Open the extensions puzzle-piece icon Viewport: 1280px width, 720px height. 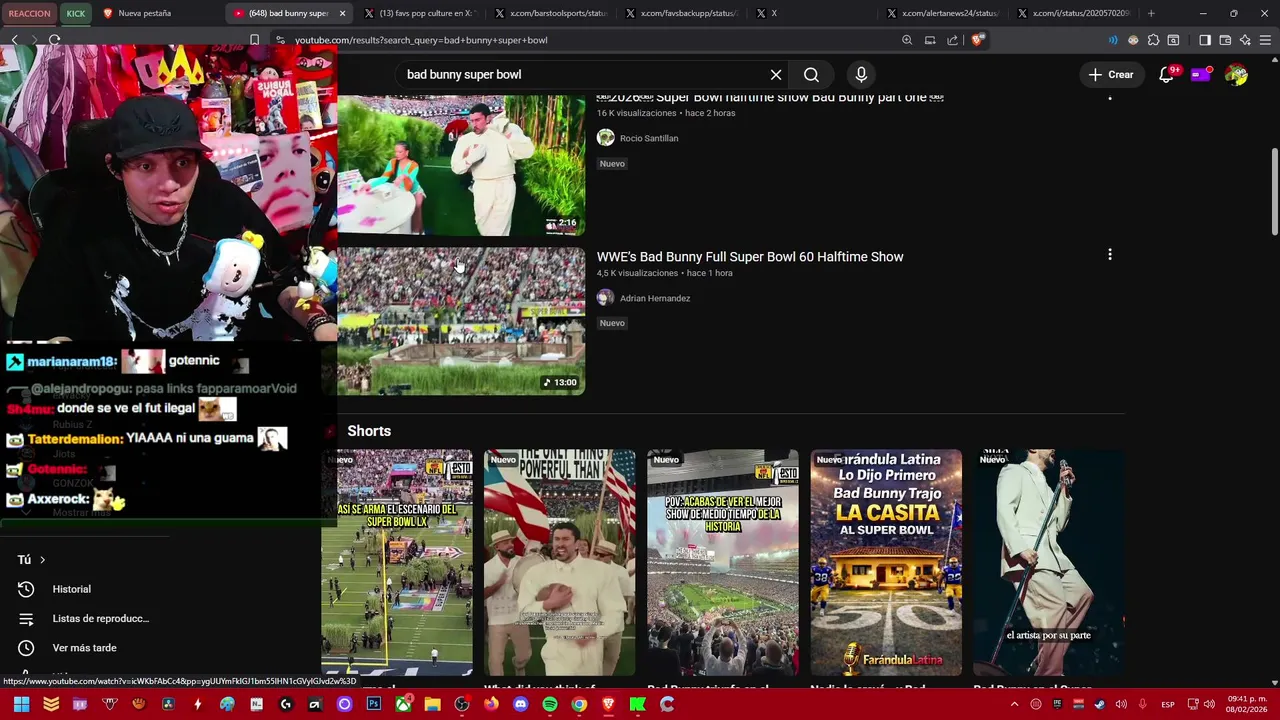1153,40
